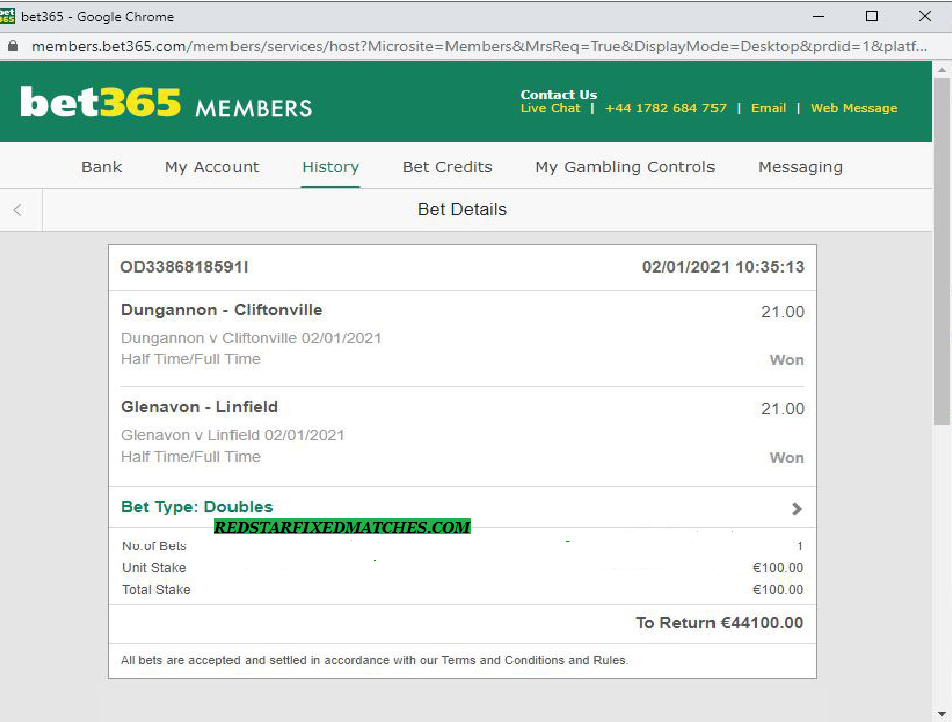
Task: Click the page URL in address bar
Action: click(x=479, y=46)
